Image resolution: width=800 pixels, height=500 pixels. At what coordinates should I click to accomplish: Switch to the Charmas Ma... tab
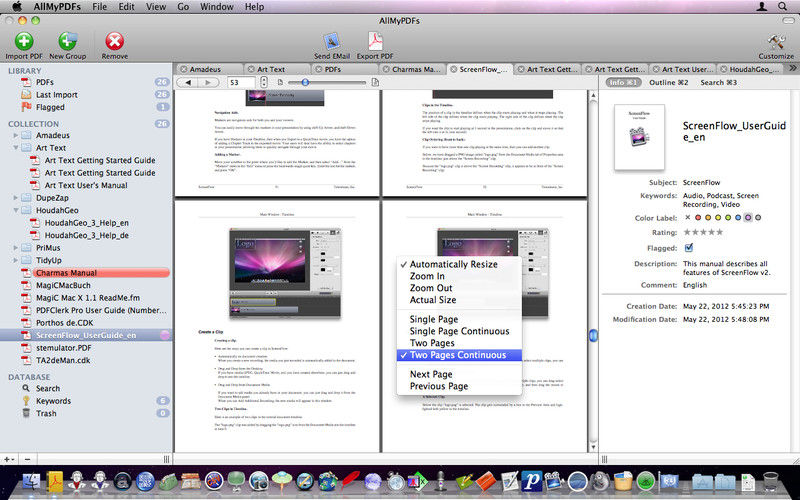coord(411,69)
